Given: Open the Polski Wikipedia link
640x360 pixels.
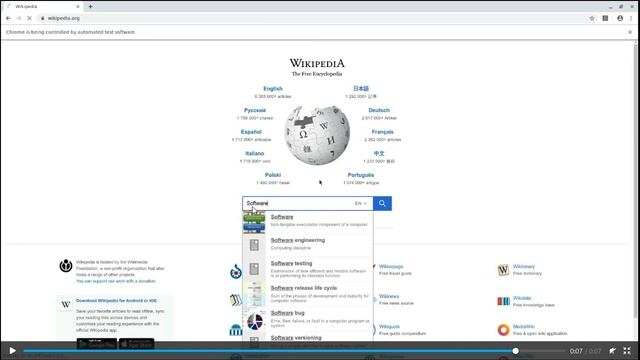Looking at the screenshot, I should pos(273,175).
